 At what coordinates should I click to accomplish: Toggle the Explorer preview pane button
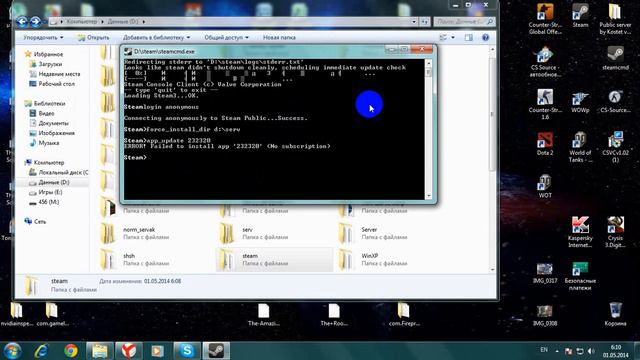coord(469,38)
